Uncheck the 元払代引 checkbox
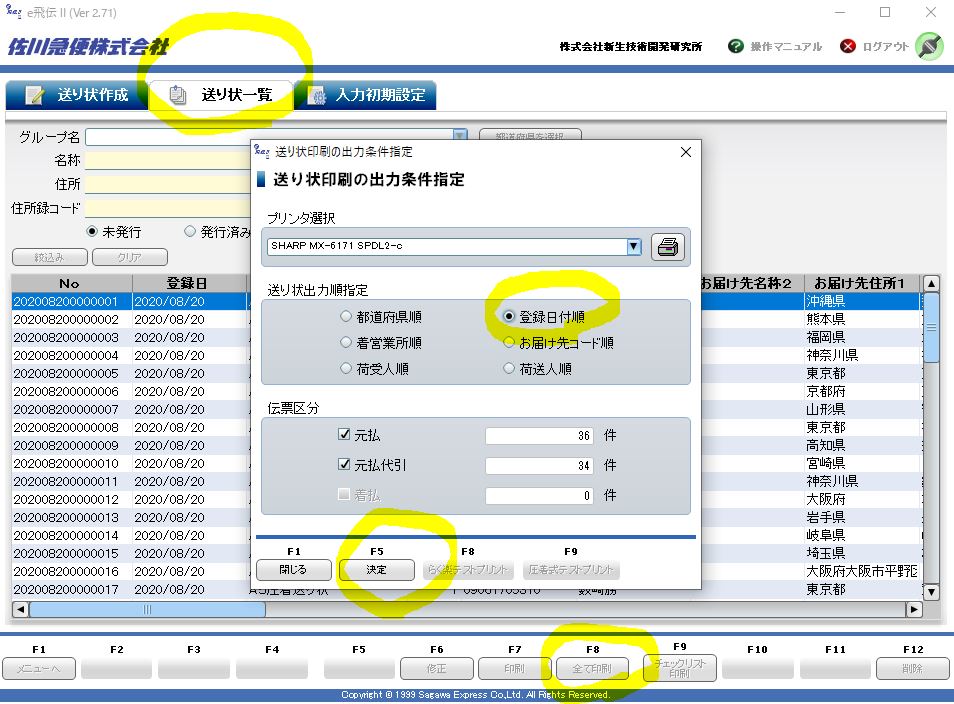 pyautogui.click(x=344, y=465)
